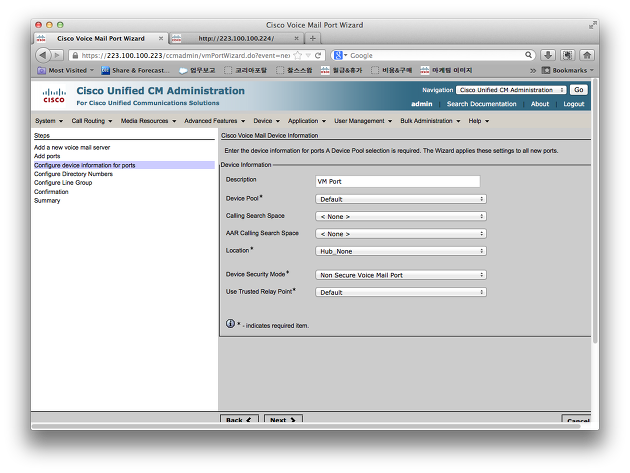Image resolution: width=630 pixels, height=473 pixels.
Task: Click the Next button
Action: pyautogui.click(x=283, y=419)
